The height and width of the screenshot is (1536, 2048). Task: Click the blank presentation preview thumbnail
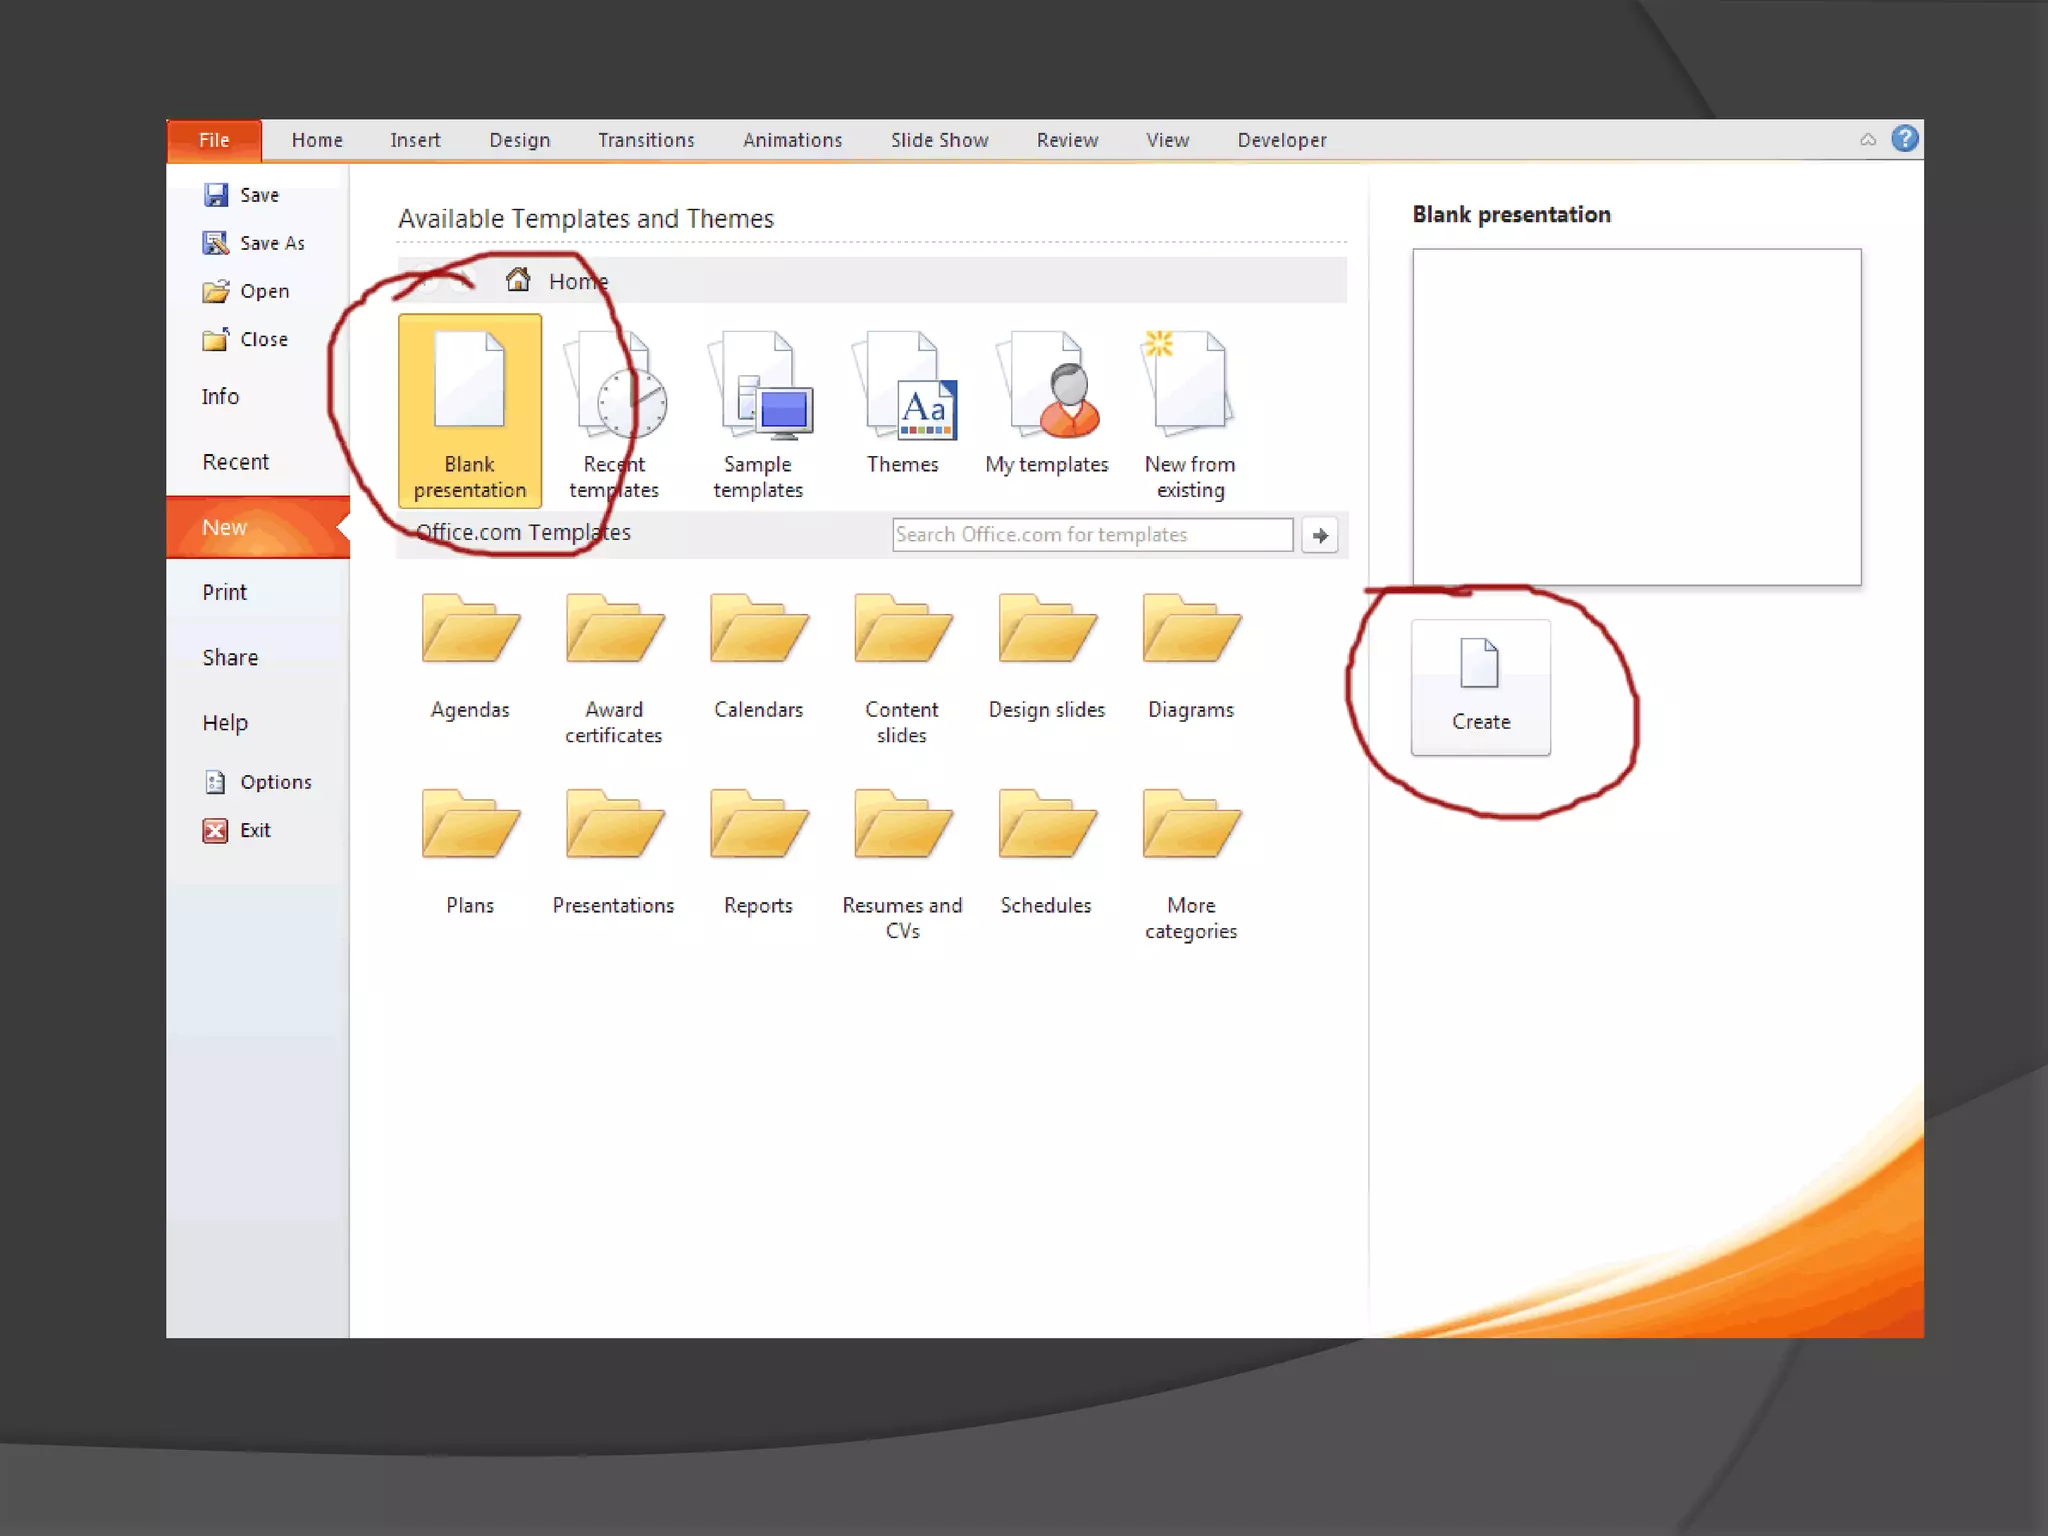[1636, 416]
